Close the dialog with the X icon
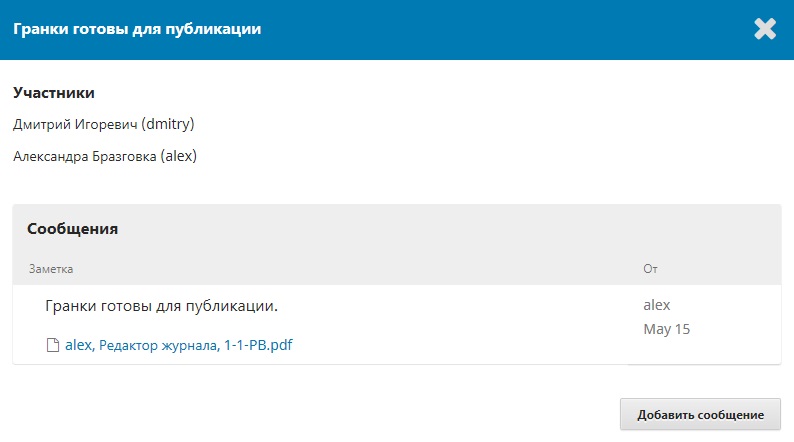Image resolution: width=794 pixels, height=442 pixels. [x=765, y=29]
